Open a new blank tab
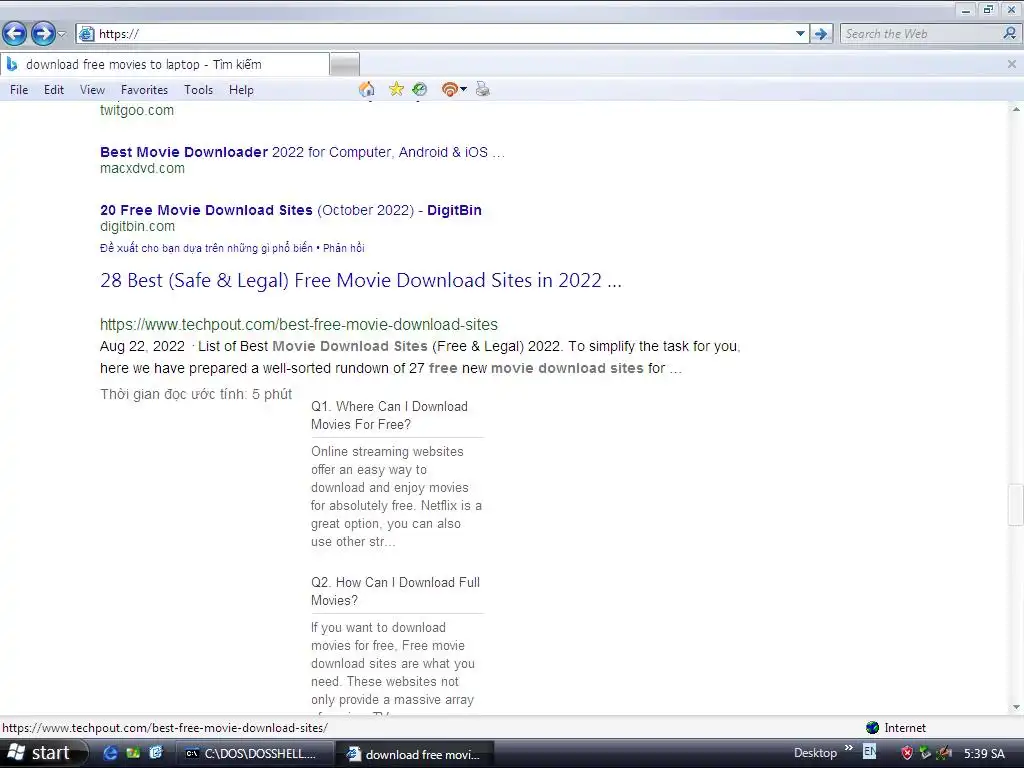This screenshot has width=1024, height=768. click(344, 65)
